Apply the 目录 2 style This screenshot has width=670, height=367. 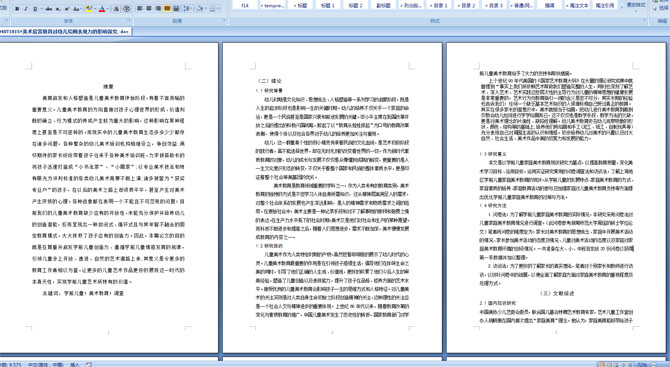click(x=467, y=6)
